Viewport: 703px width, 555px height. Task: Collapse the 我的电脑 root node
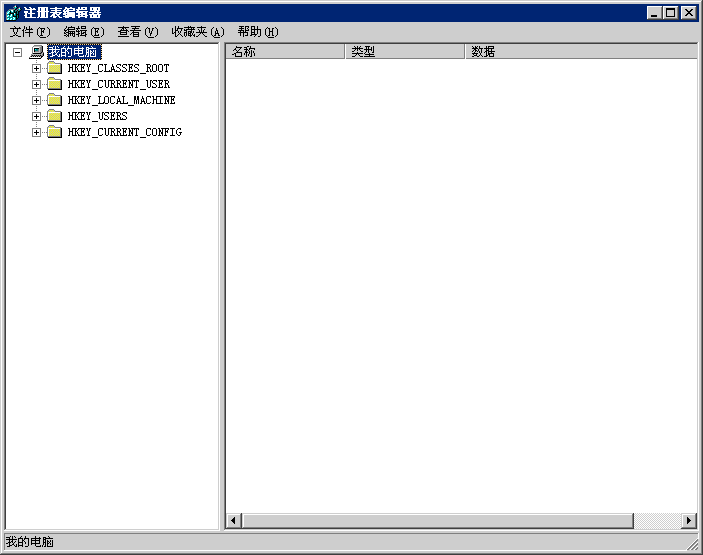17,52
